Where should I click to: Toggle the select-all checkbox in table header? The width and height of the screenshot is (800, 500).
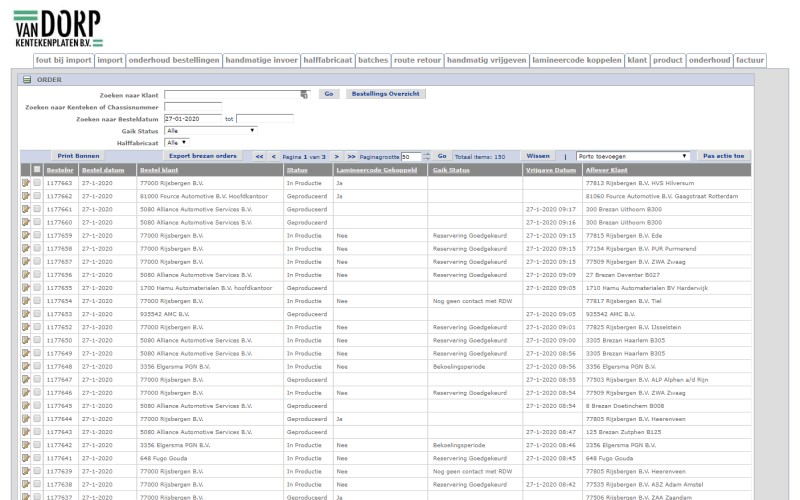tap(37, 169)
